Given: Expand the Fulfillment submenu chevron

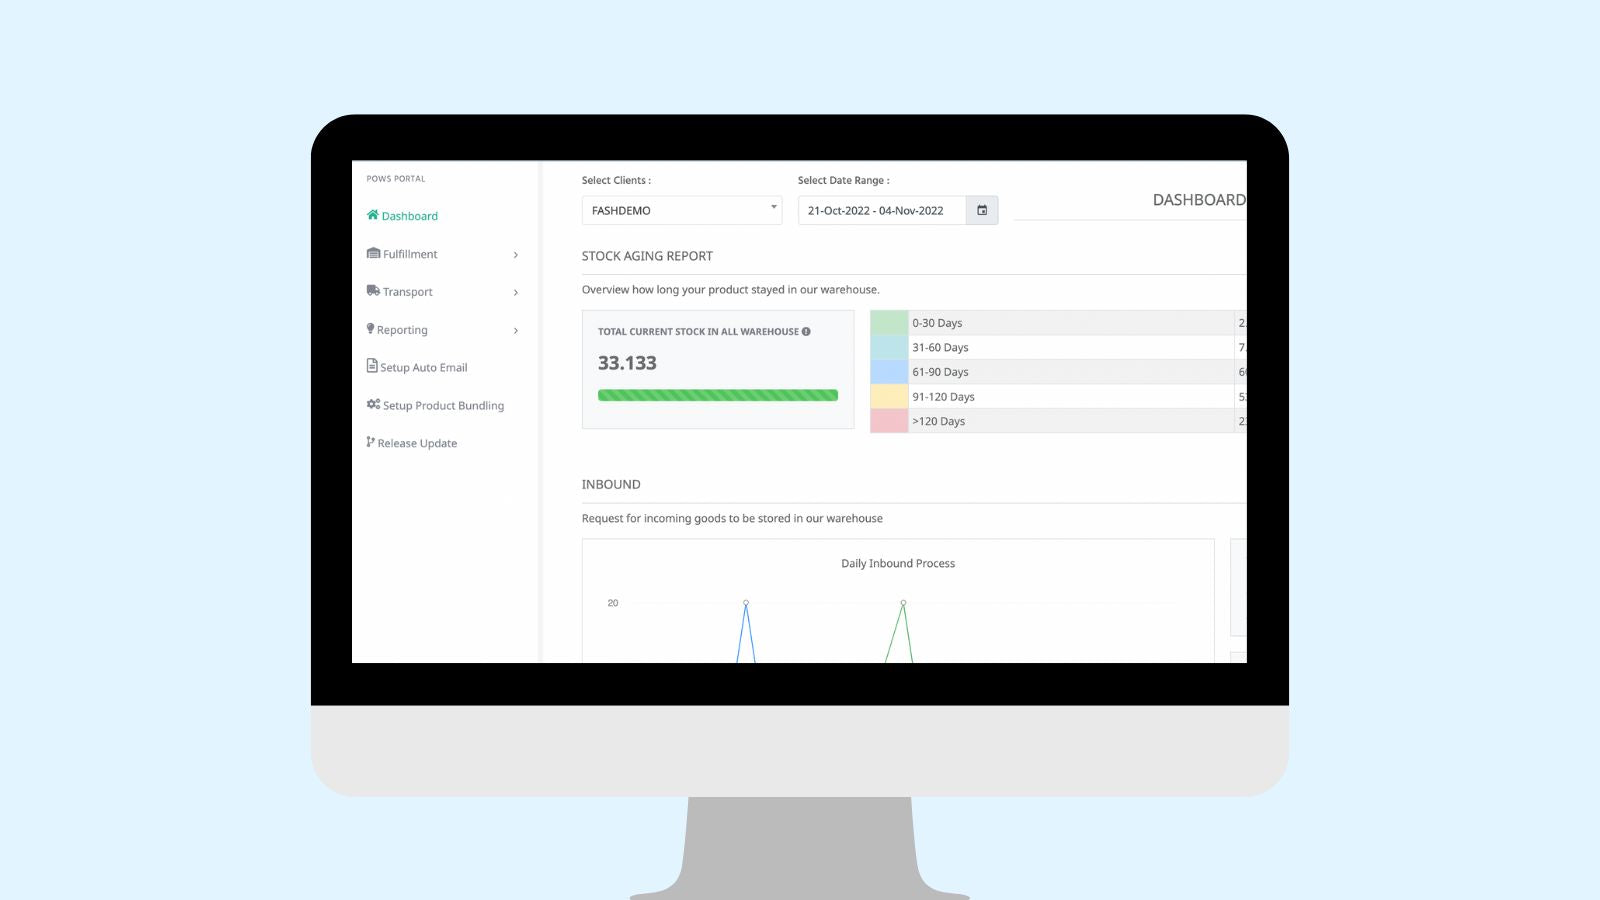Looking at the screenshot, I should pyautogui.click(x=516, y=254).
